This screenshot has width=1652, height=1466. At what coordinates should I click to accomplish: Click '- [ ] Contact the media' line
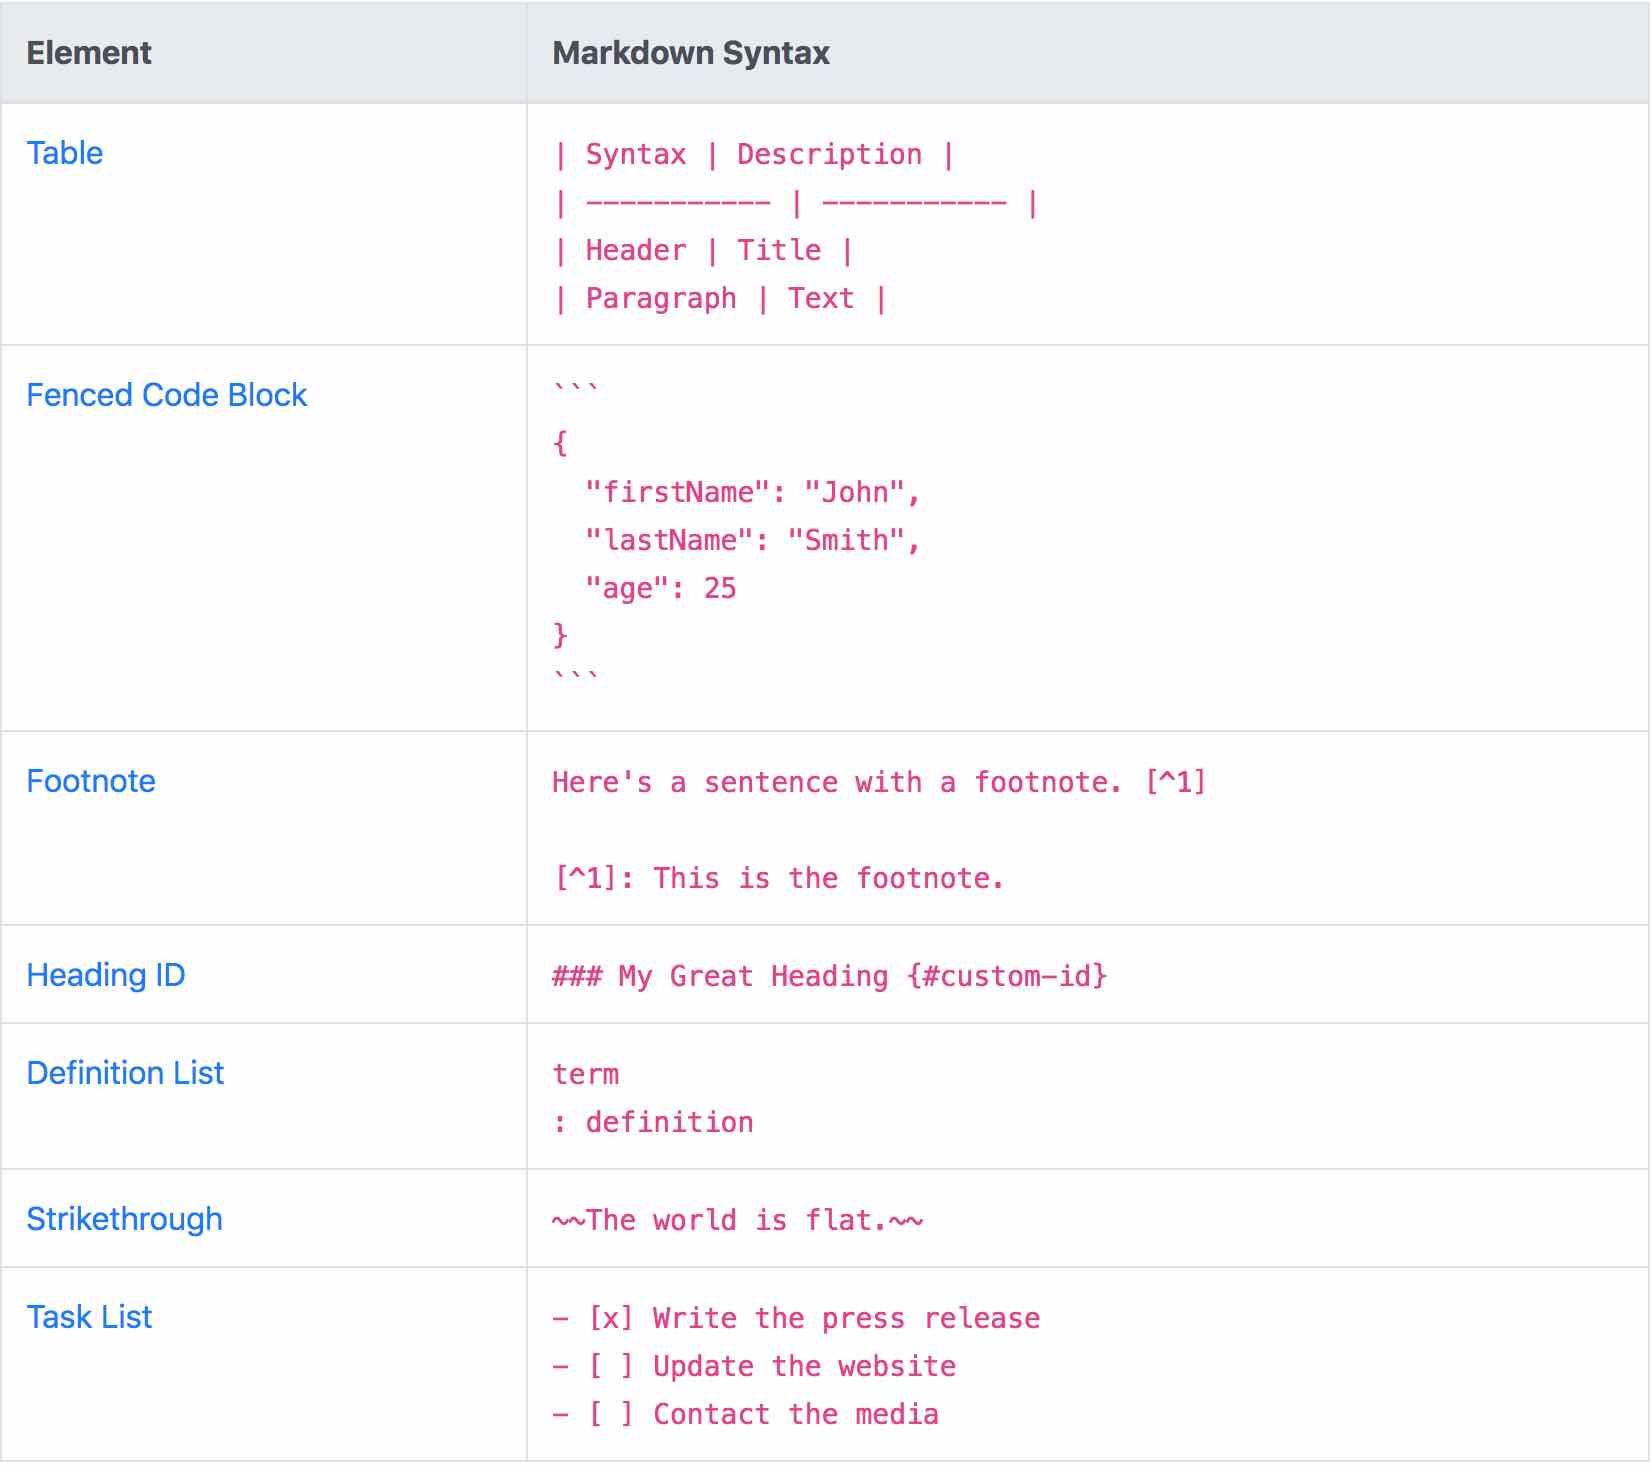(746, 1415)
